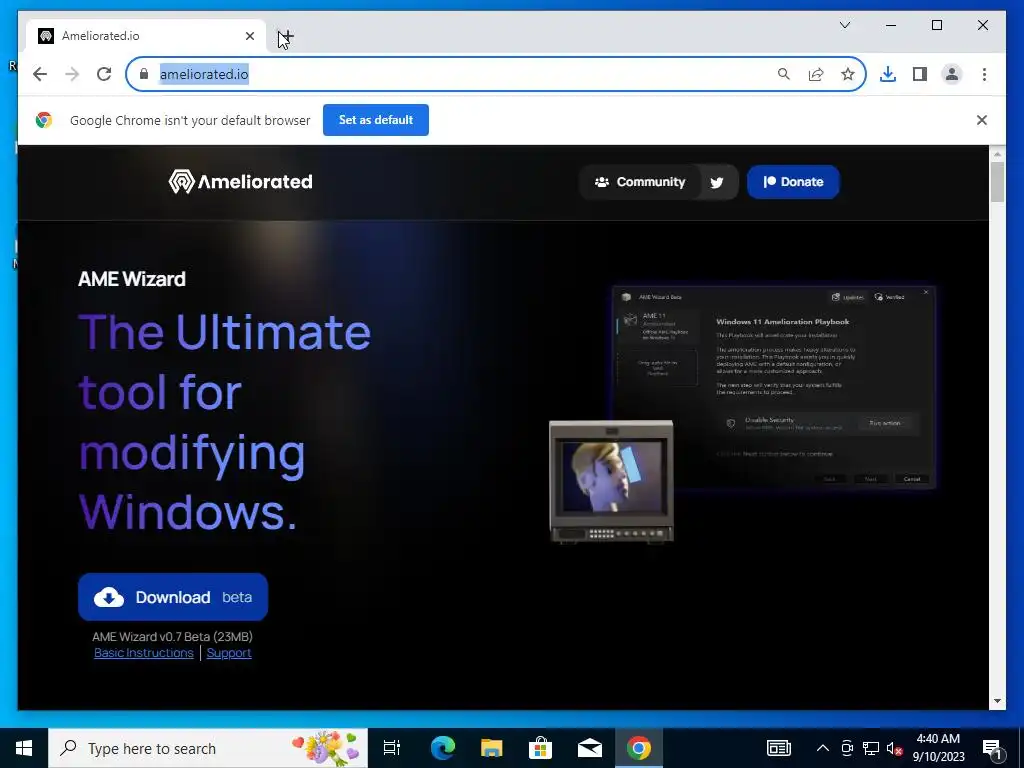
Task: View site information via padlock icon
Action: (144, 74)
